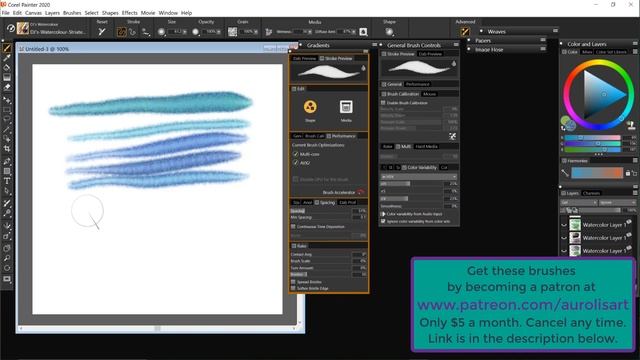
Task: Toggle Color variability from Audio Input
Action: [383, 213]
